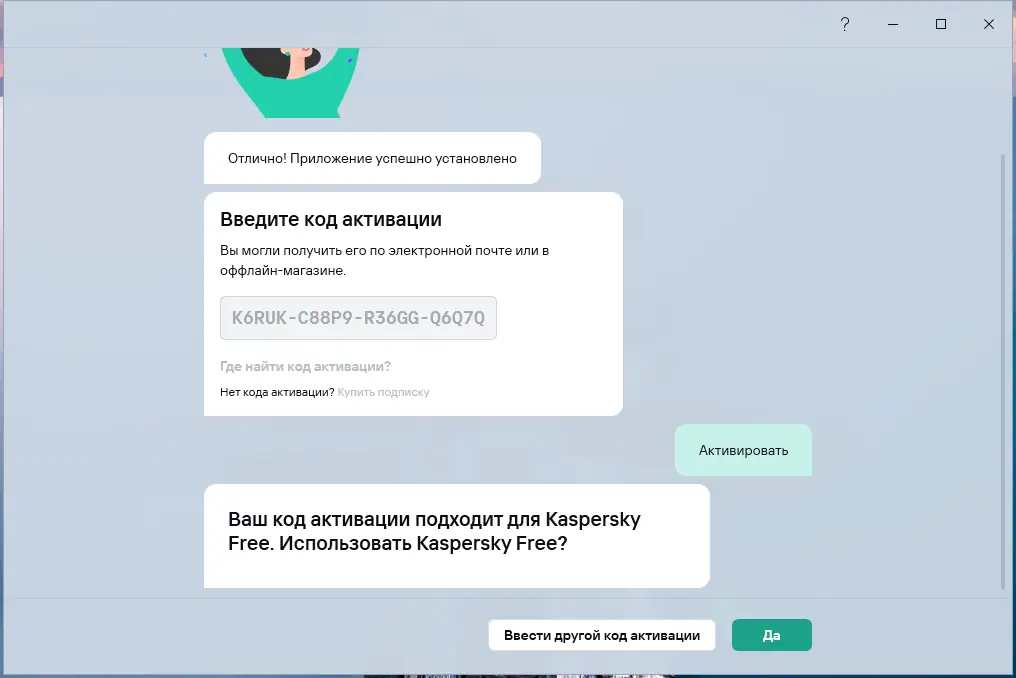Follow the Купить подписку link
1016x678 pixels.
tap(384, 392)
